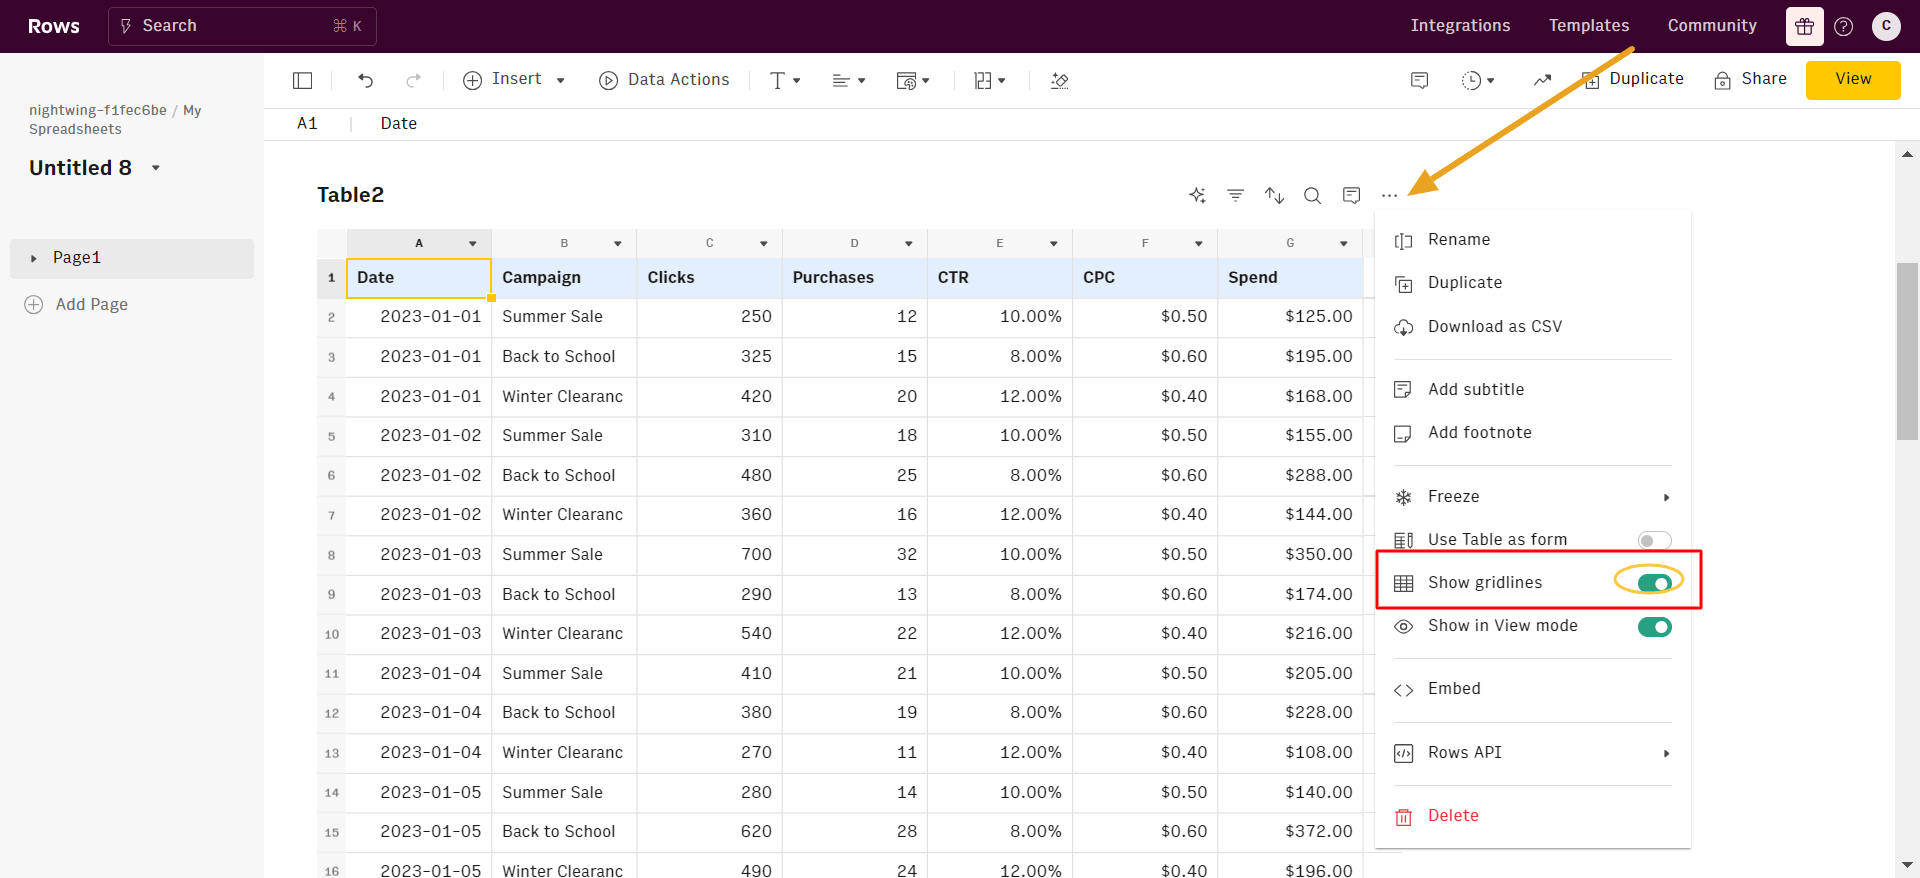Click the scrollbar up arrow
Image resolution: width=1920 pixels, height=878 pixels.
tap(1907, 154)
